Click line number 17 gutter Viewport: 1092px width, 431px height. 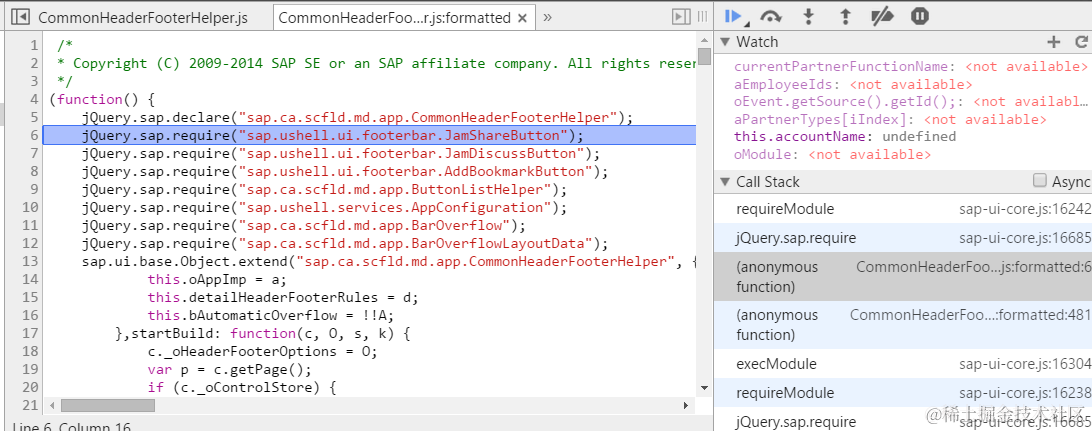tap(31, 334)
